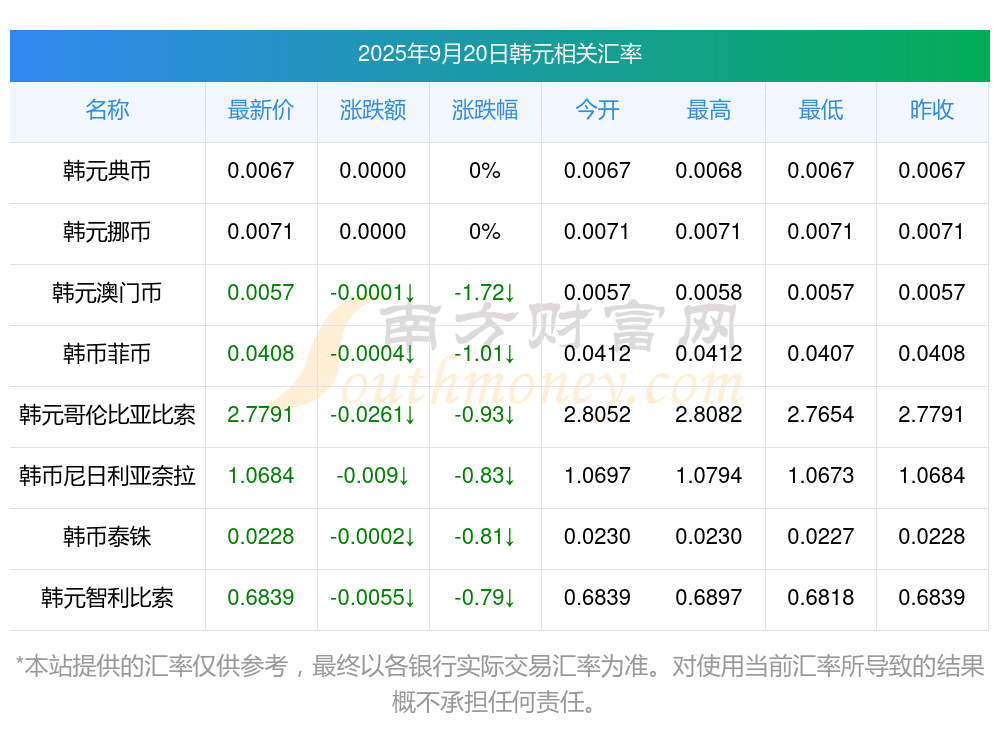The image size is (1000, 733).
Task: Click 韩币菲币 opening price 0.0412
Action: click(597, 353)
